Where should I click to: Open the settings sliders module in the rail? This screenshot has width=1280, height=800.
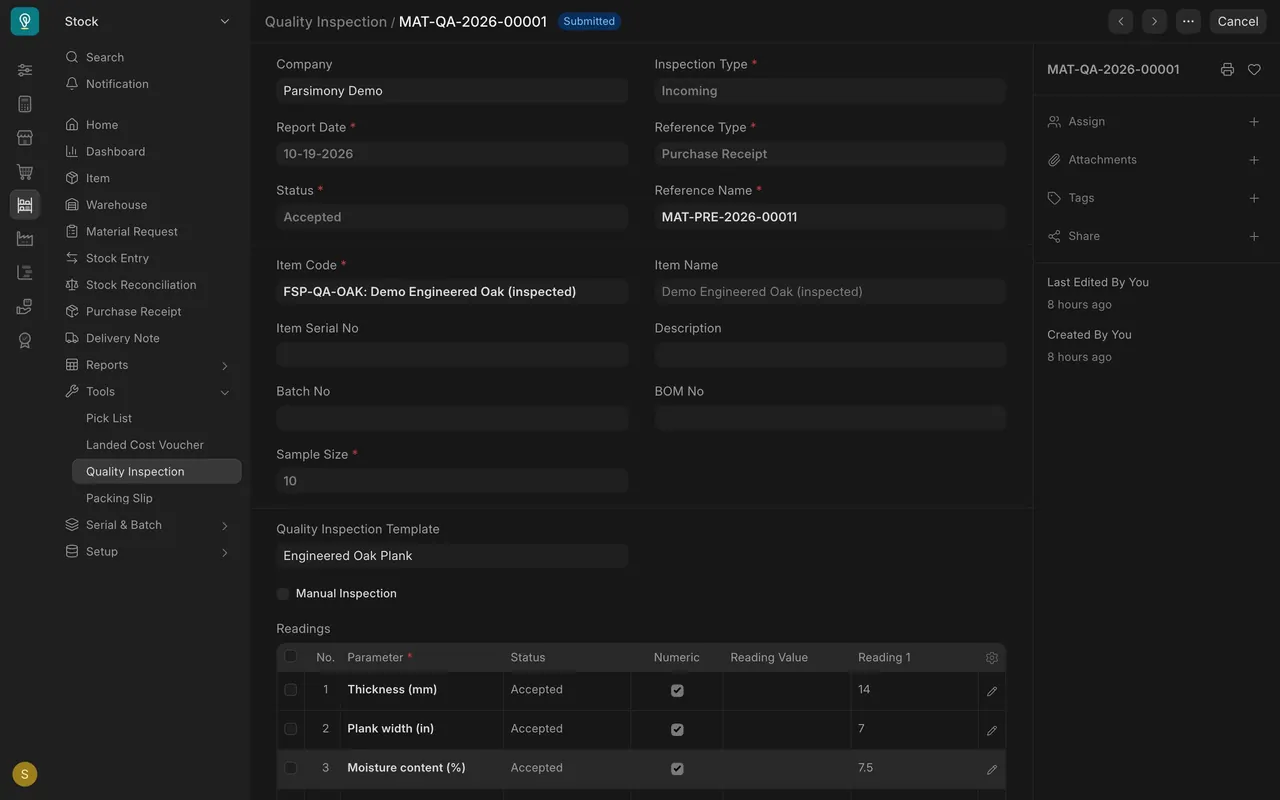click(x=25, y=70)
